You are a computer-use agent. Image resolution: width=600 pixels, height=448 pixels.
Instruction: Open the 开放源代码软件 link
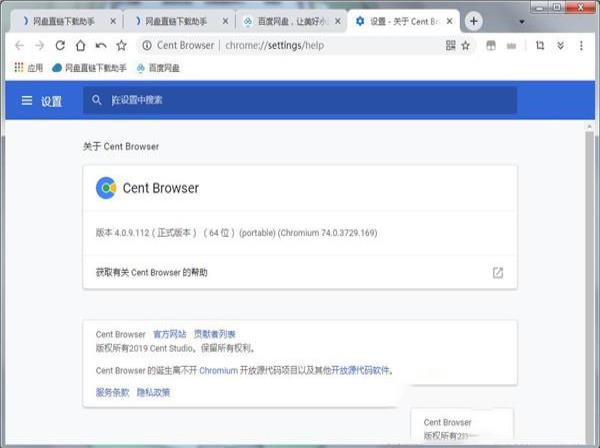(x=360, y=370)
